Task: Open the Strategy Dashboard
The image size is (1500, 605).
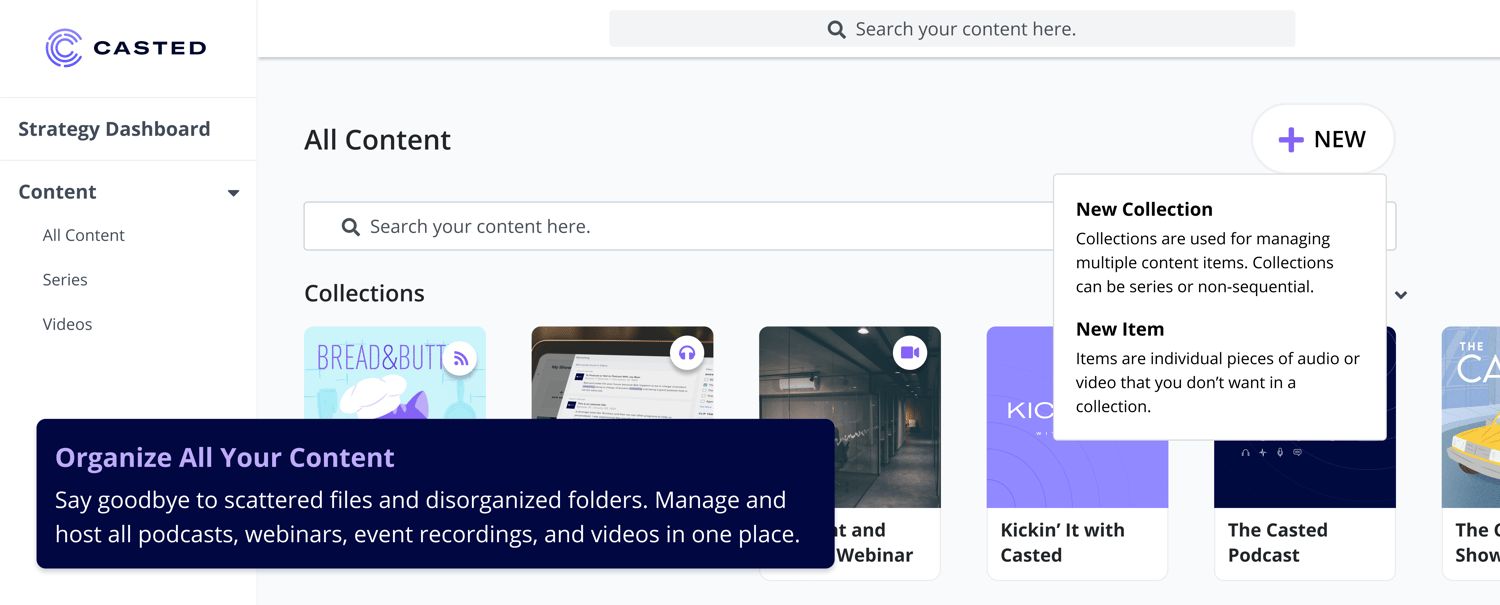Action: click(114, 129)
